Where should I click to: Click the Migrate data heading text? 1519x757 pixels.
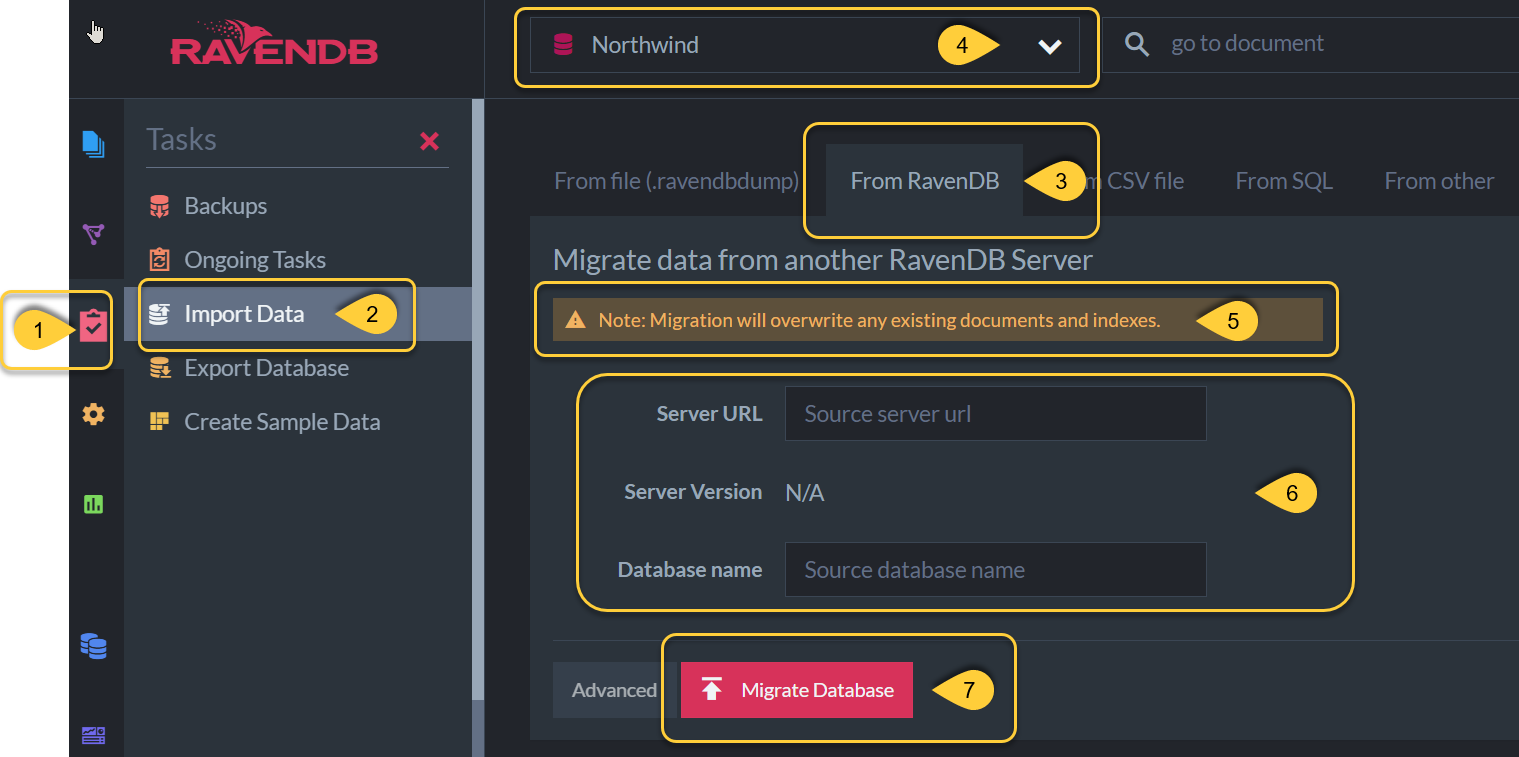pos(823,261)
